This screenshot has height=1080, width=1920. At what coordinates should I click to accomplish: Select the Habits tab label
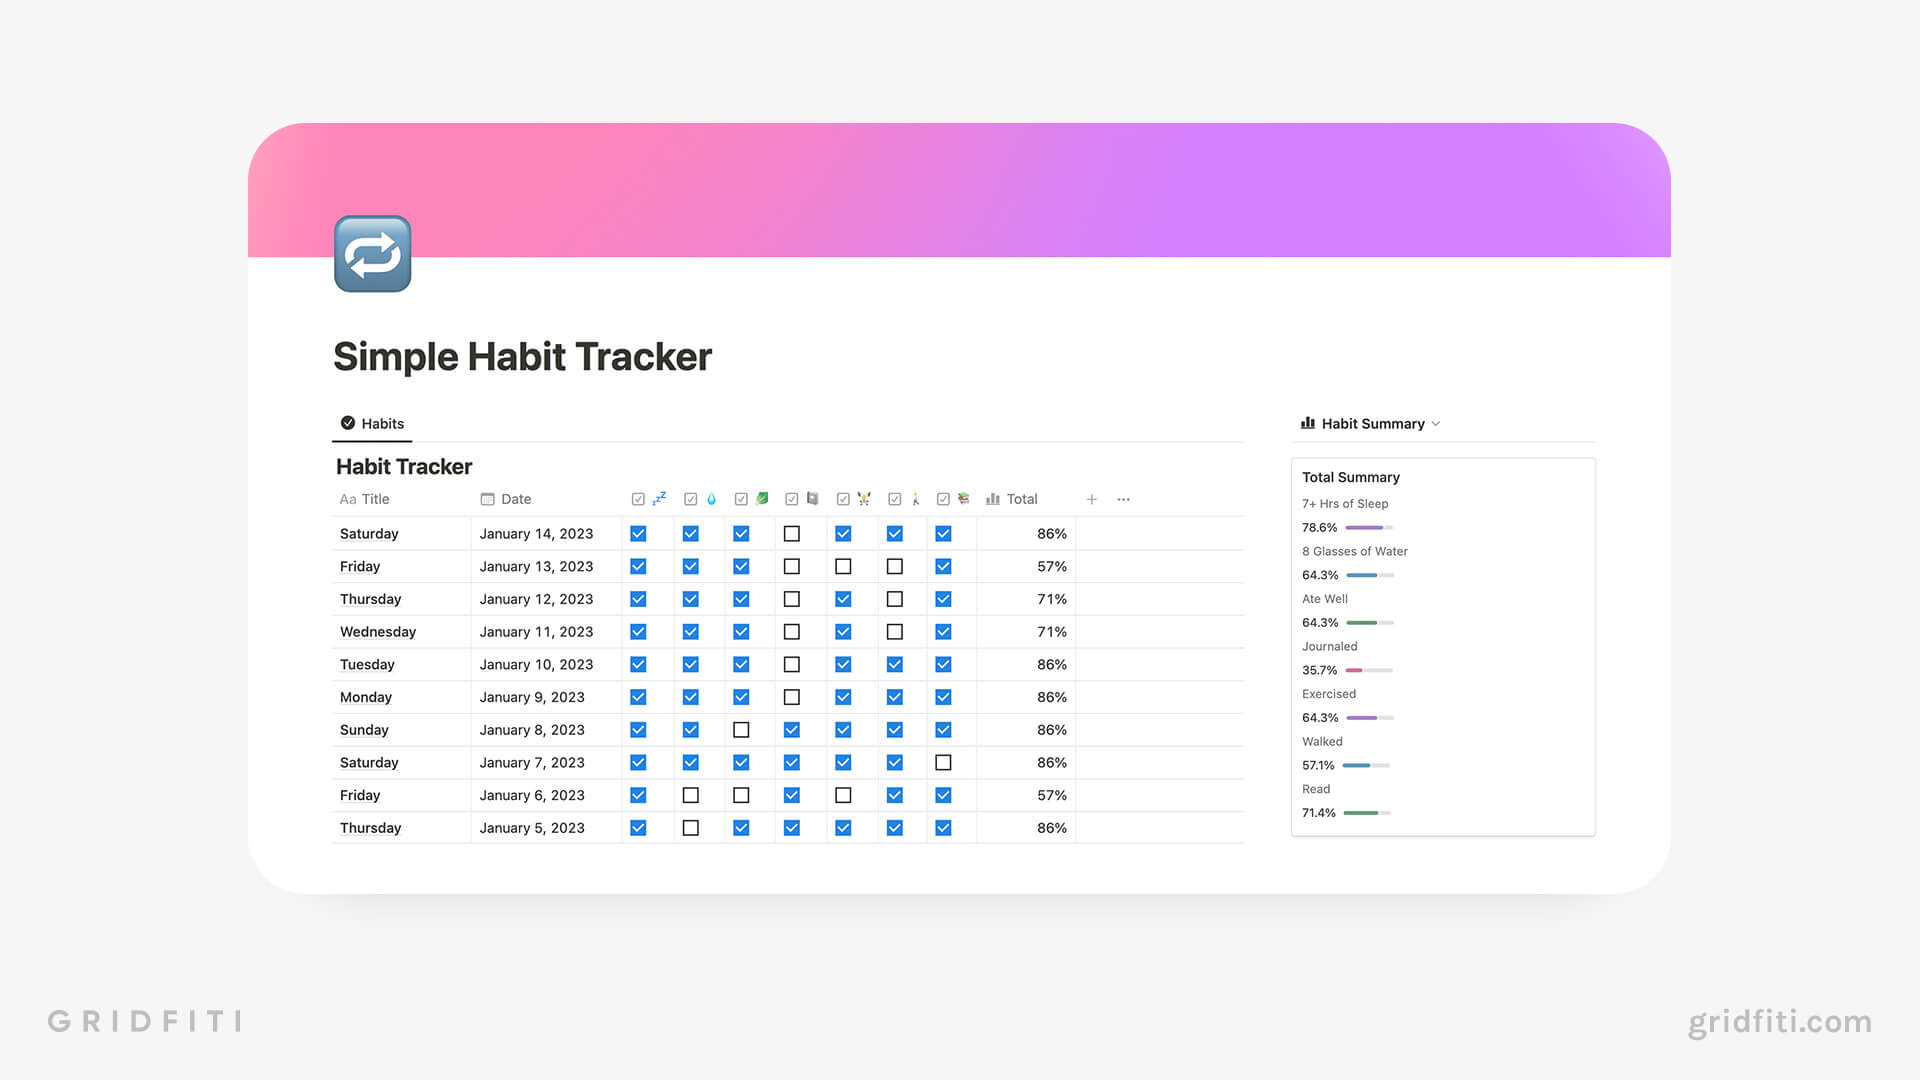pyautogui.click(x=381, y=422)
